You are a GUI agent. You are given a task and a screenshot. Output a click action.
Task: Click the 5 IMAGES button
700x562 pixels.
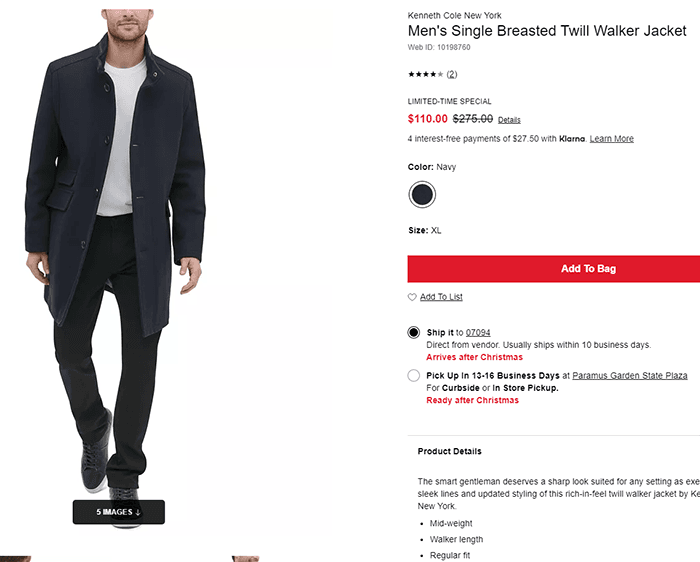(x=118, y=512)
